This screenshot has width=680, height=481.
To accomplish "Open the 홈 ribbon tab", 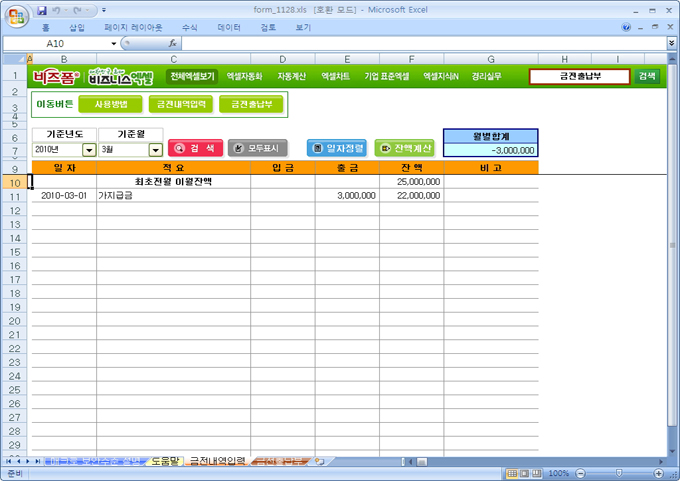I will point(46,28).
